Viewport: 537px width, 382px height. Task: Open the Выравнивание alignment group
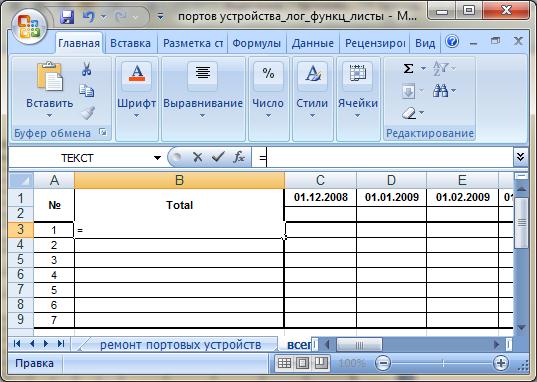coord(203,99)
